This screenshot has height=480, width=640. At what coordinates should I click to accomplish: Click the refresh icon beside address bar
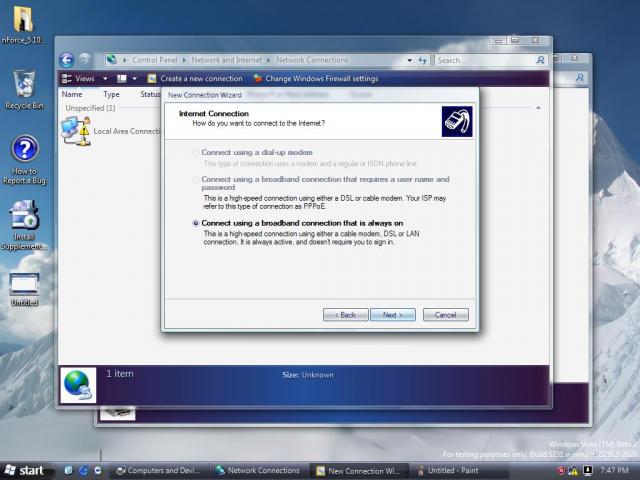point(422,60)
